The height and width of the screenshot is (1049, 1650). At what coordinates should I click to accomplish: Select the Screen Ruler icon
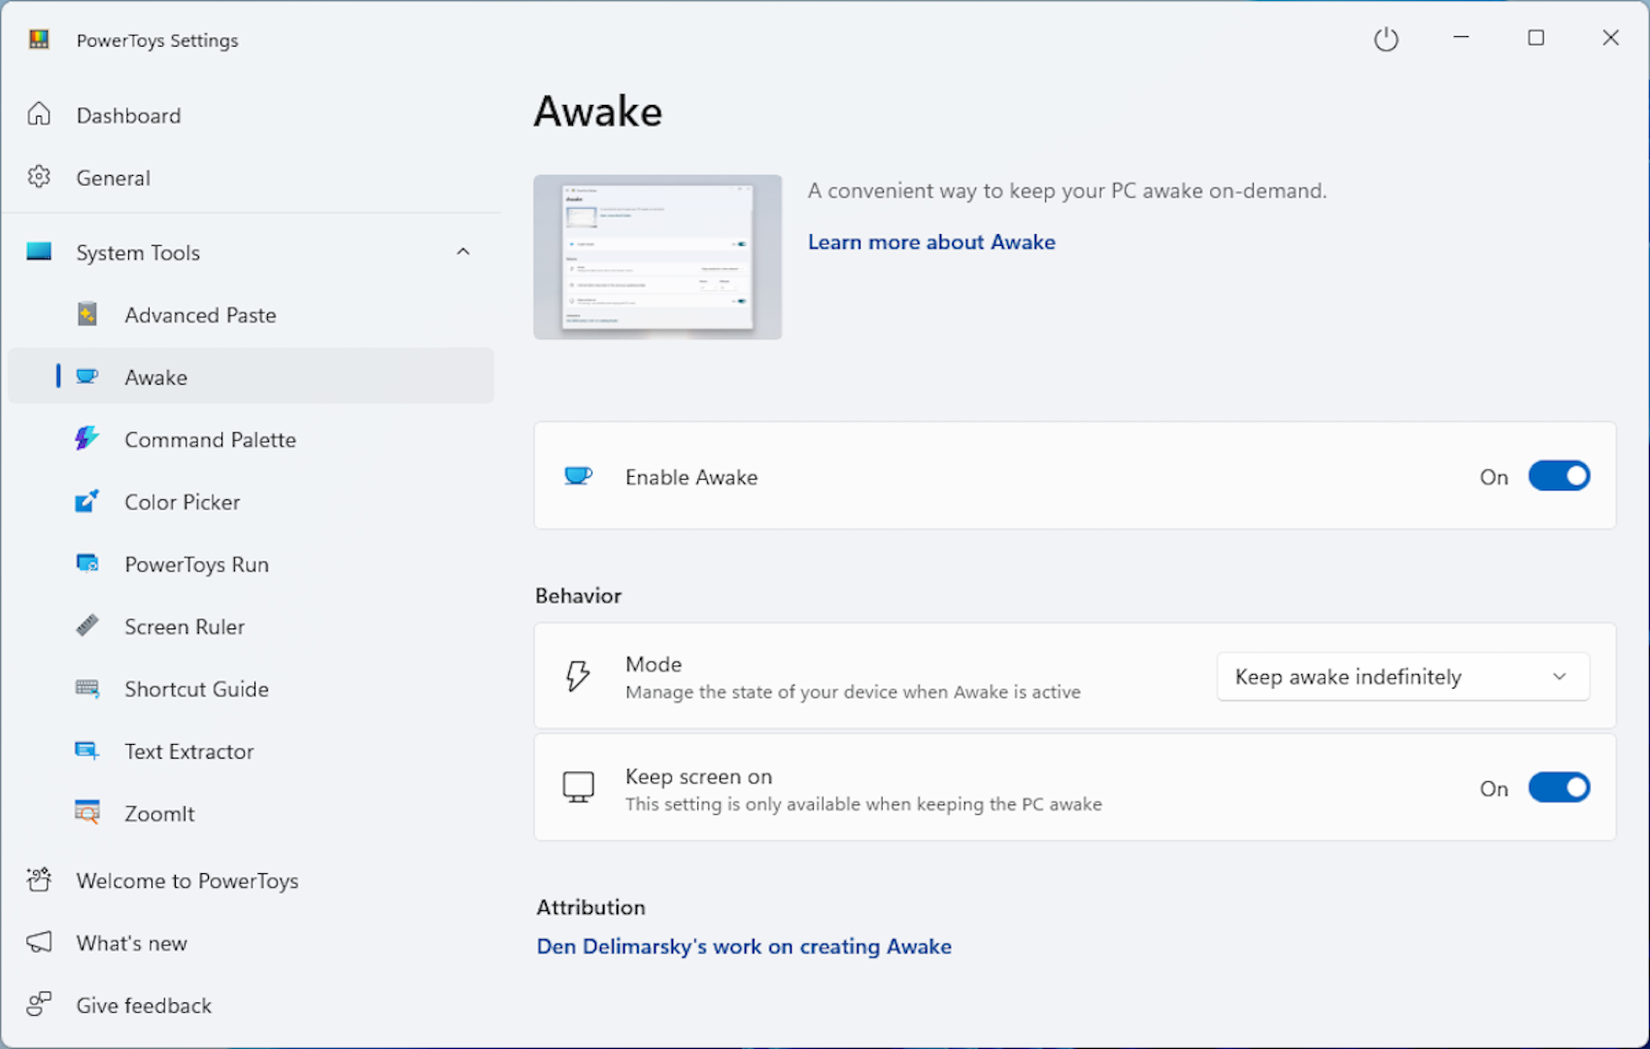[x=87, y=626]
